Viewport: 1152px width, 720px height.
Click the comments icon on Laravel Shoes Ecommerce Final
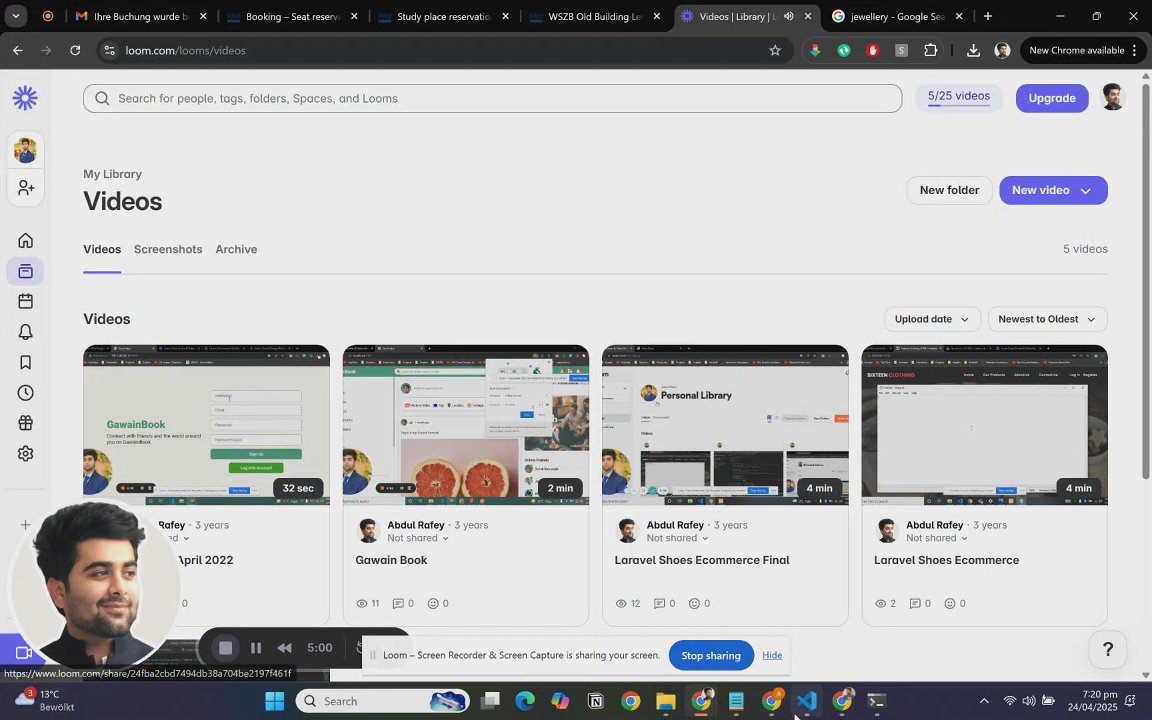660,604
